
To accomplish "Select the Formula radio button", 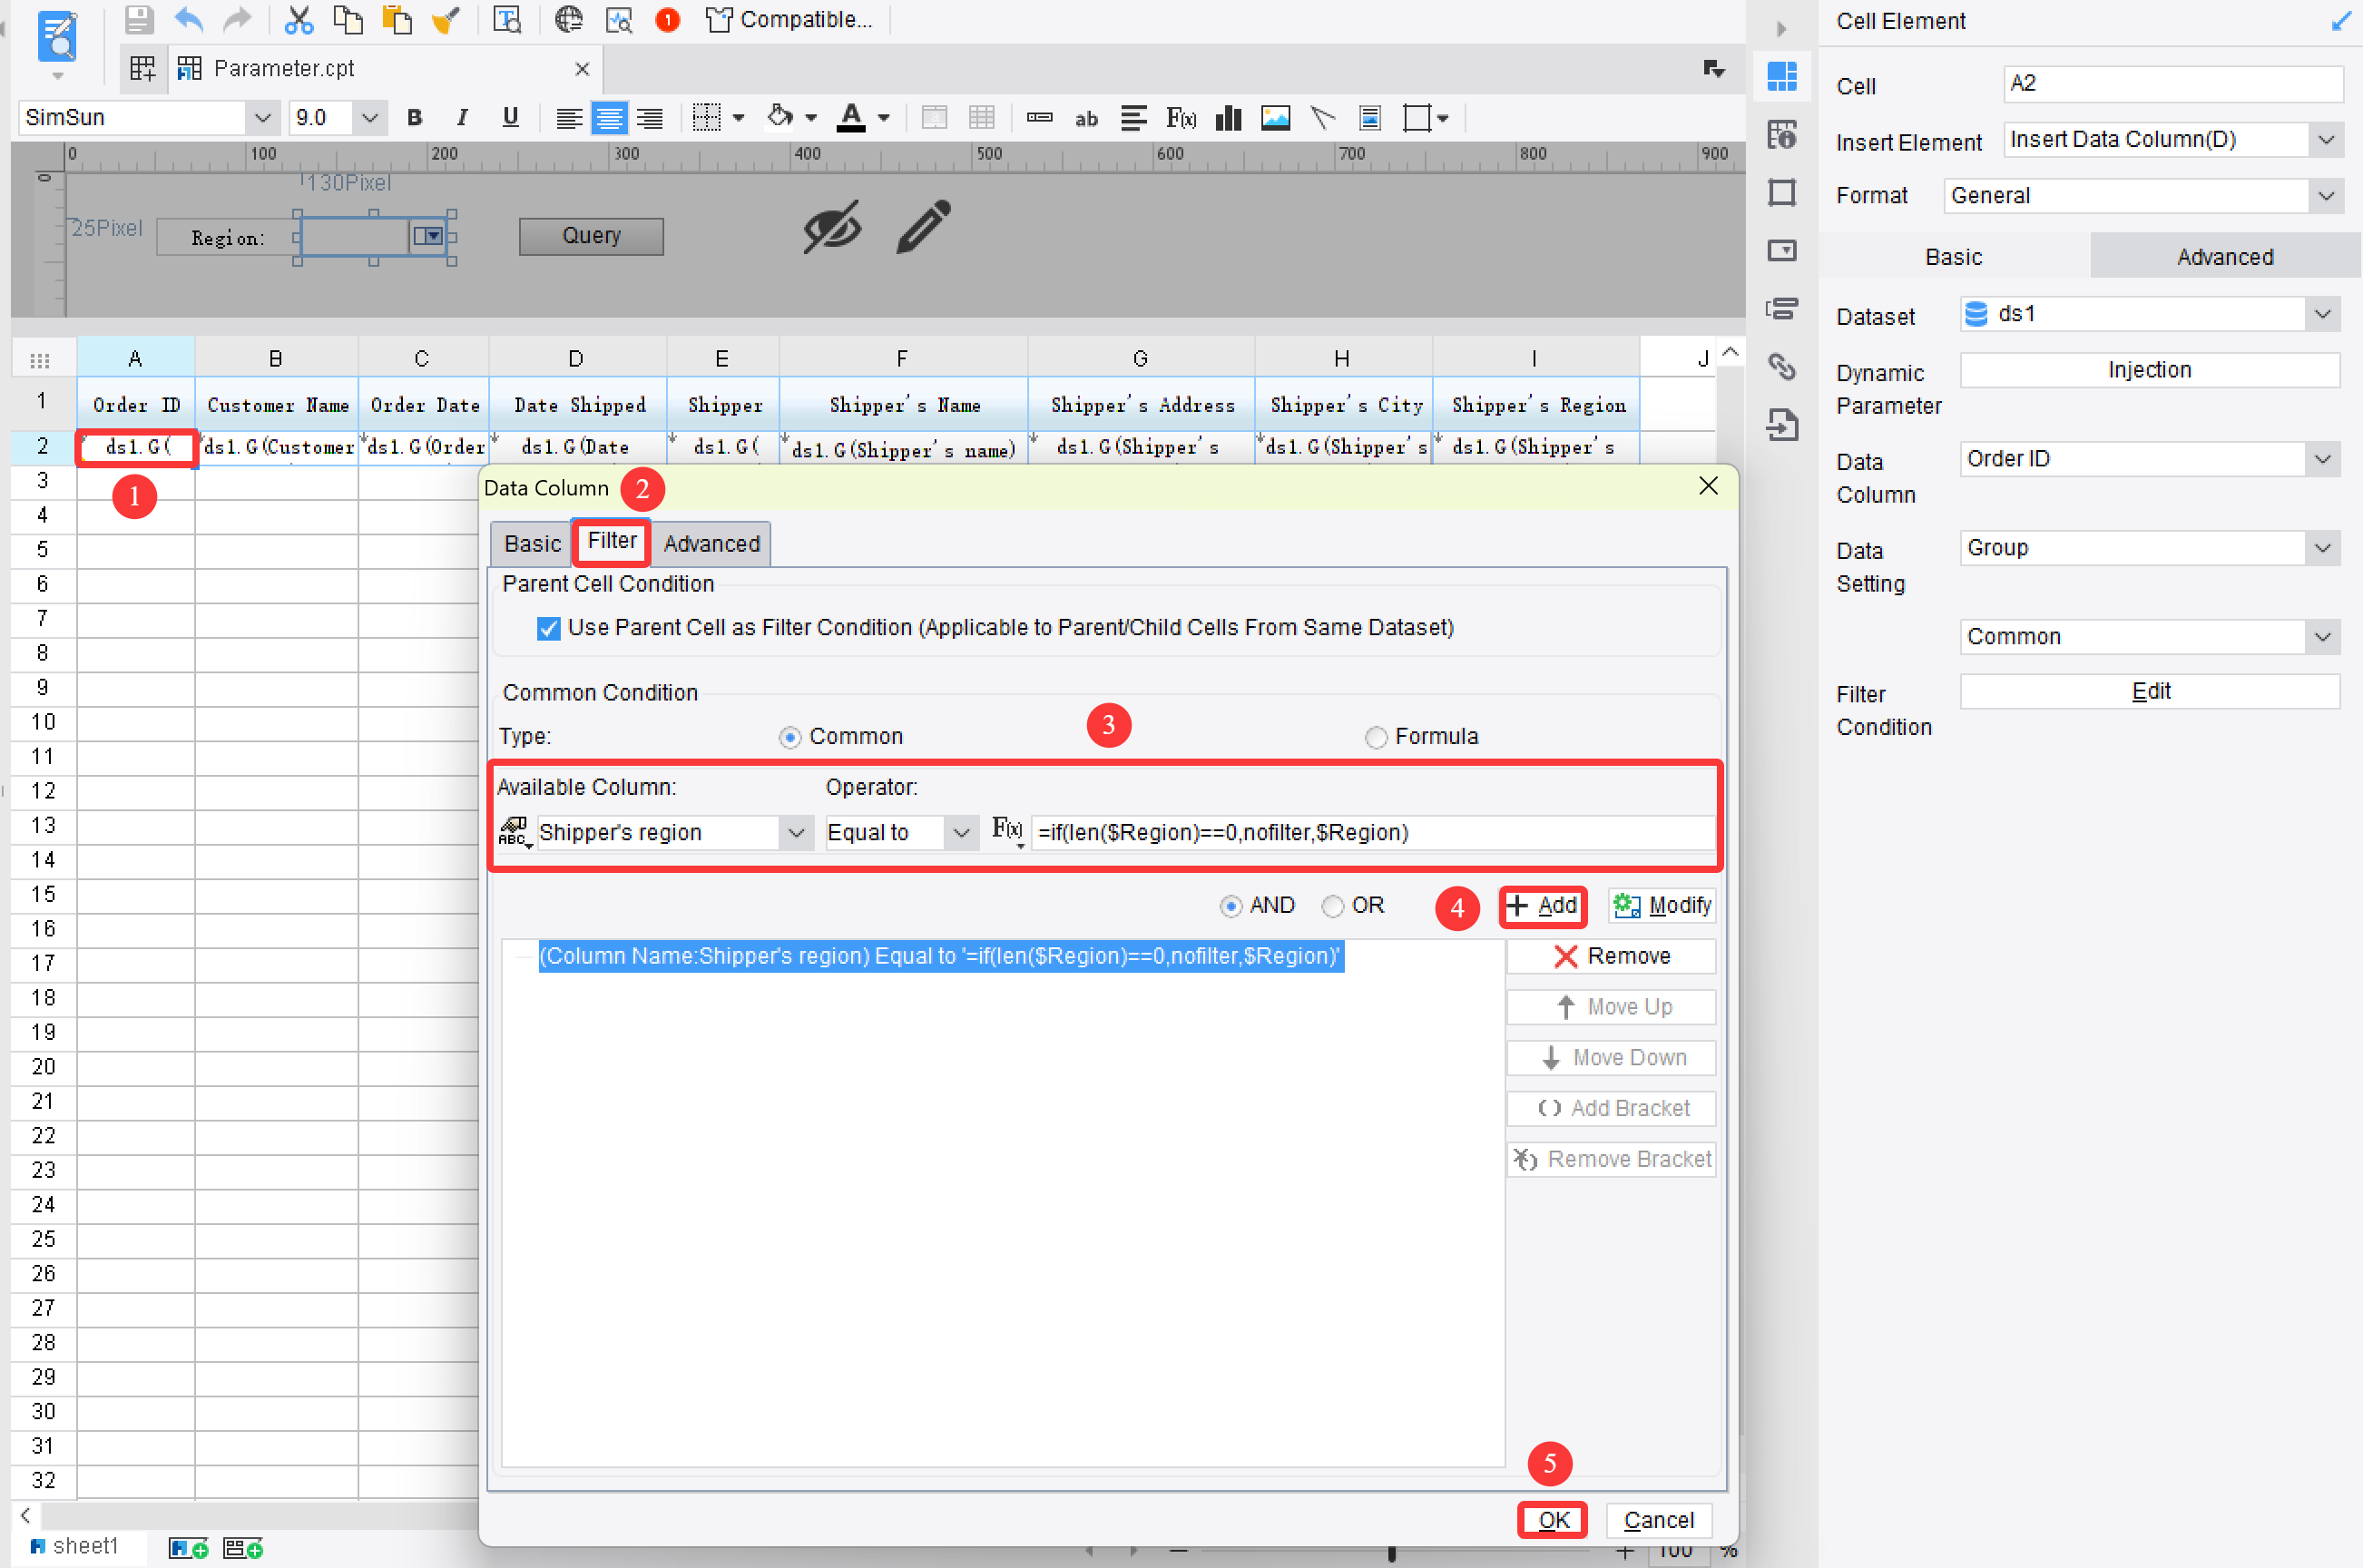I will click(1376, 737).
